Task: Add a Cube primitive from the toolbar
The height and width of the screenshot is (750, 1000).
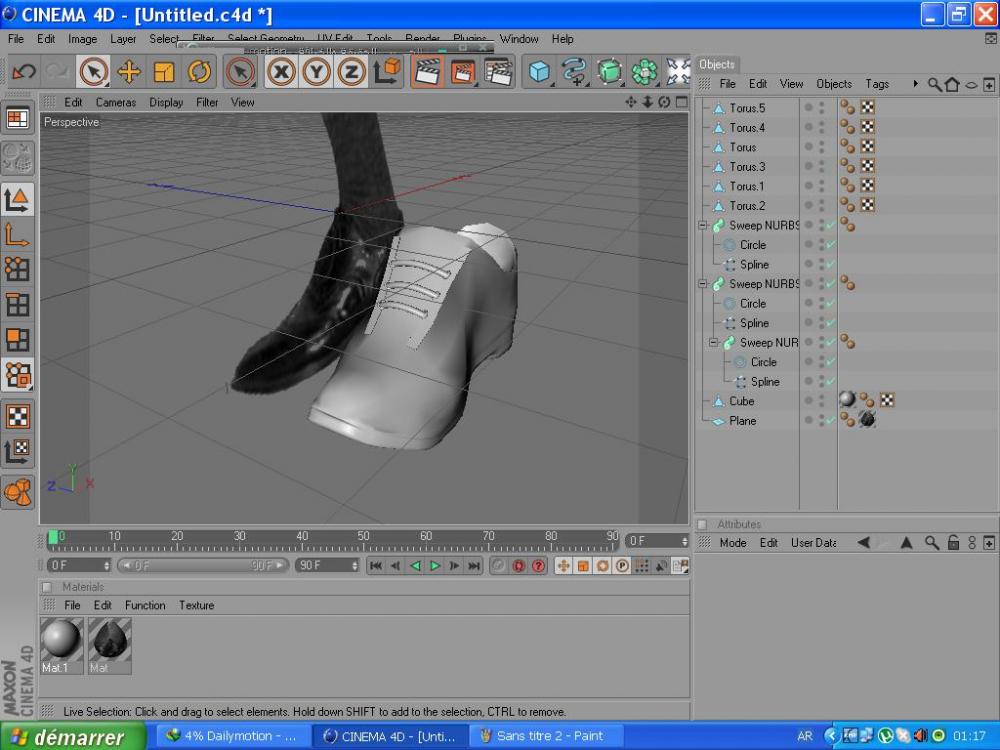Action: (x=540, y=72)
